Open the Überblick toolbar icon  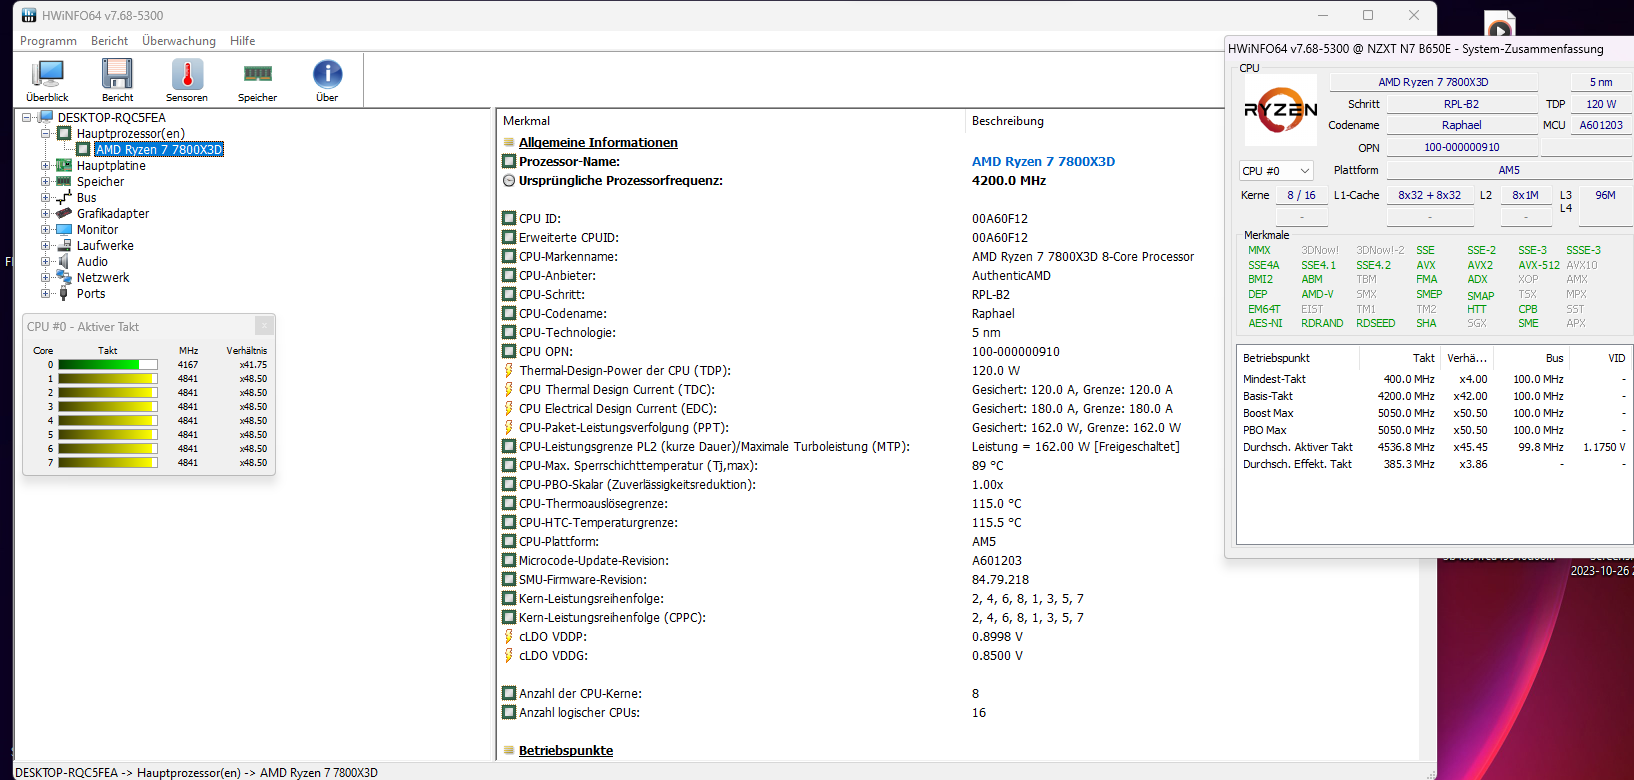point(47,74)
